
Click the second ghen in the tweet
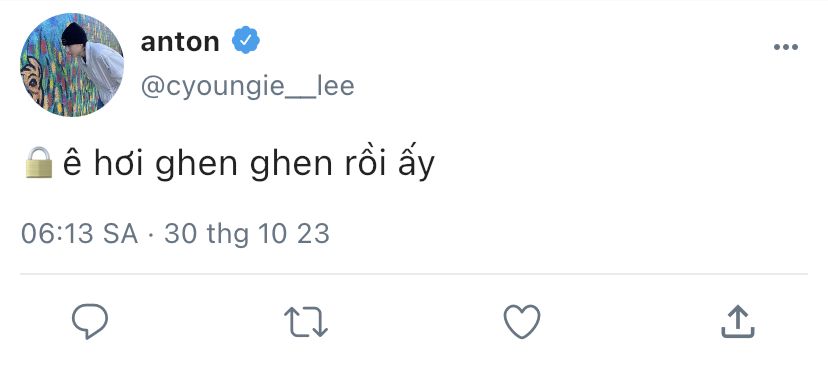pyautogui.click(x=291, y=167)
